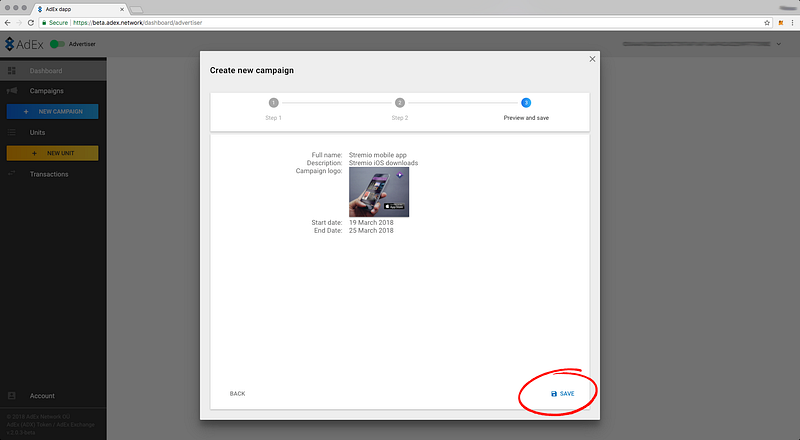Select Step 1 circle in stepper

click(273, 103)
